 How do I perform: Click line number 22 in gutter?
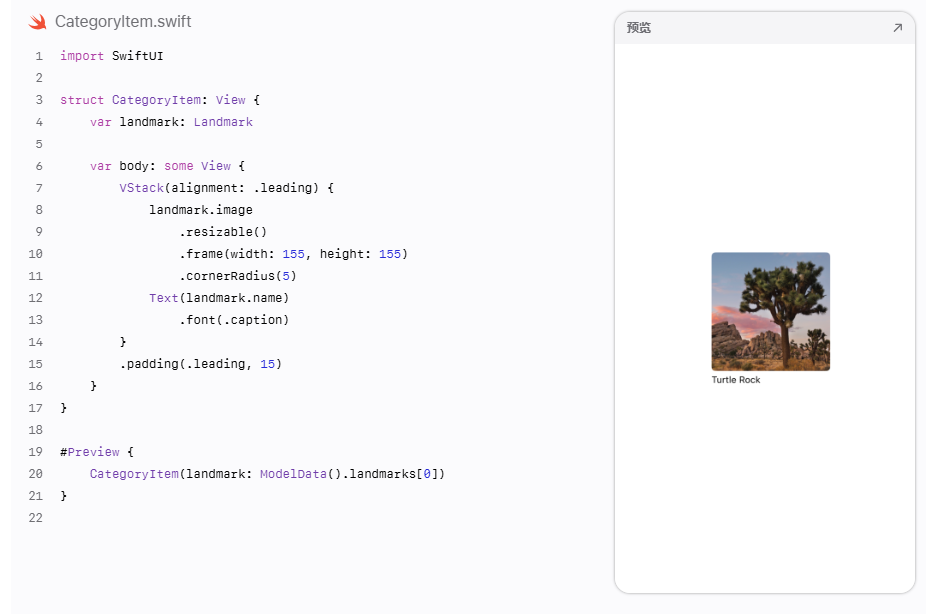coord(35,518)
